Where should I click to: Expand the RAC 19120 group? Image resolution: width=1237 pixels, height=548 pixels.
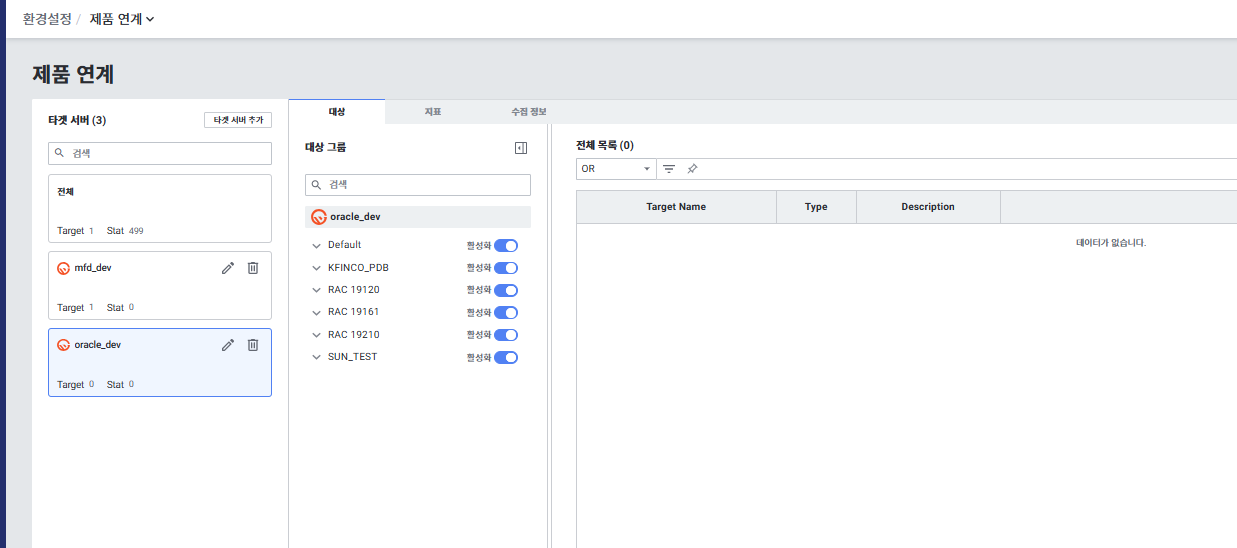[x=317, y=291]
